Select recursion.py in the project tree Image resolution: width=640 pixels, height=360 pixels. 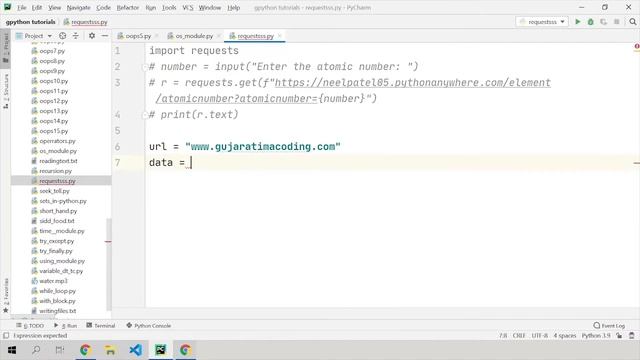(x=55, y=171)
